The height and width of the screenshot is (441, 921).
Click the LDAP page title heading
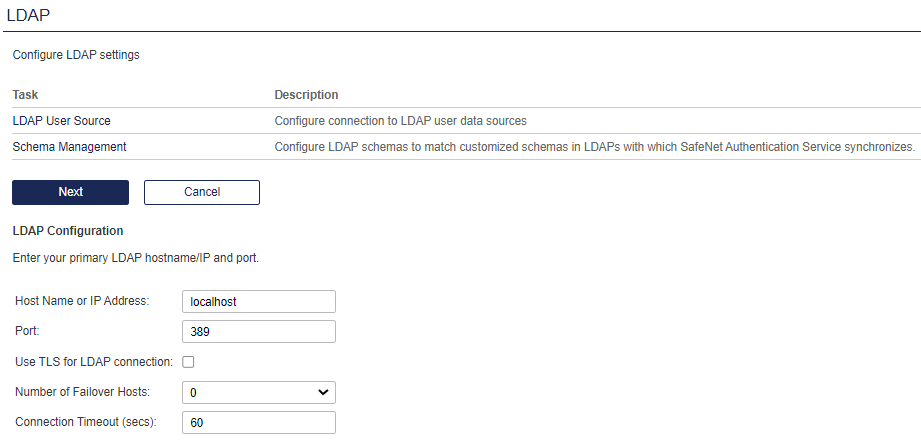pos(28,15)
